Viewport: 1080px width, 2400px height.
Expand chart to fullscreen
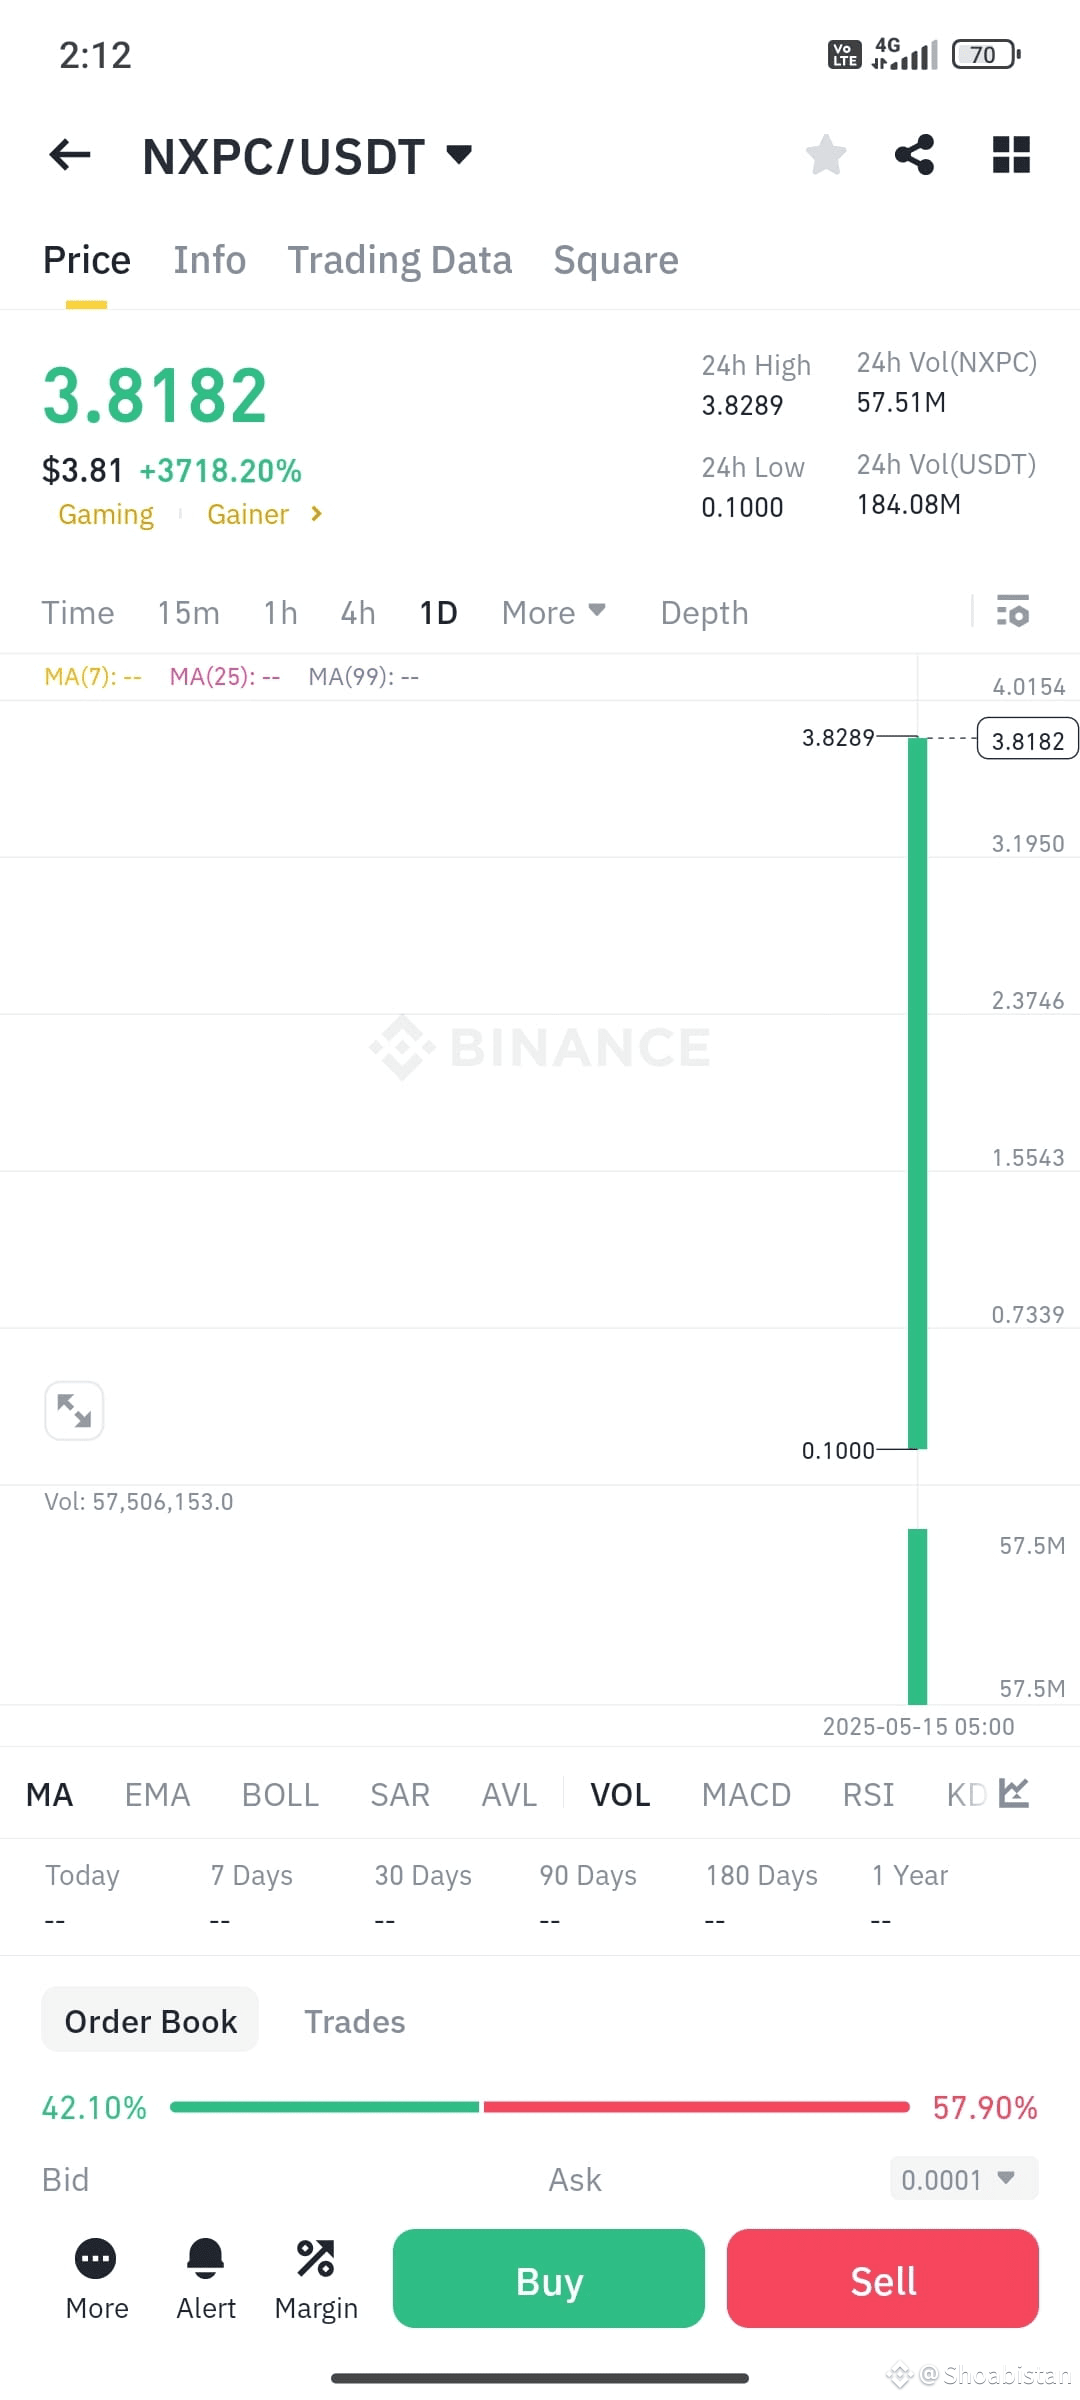(74, 1411)
